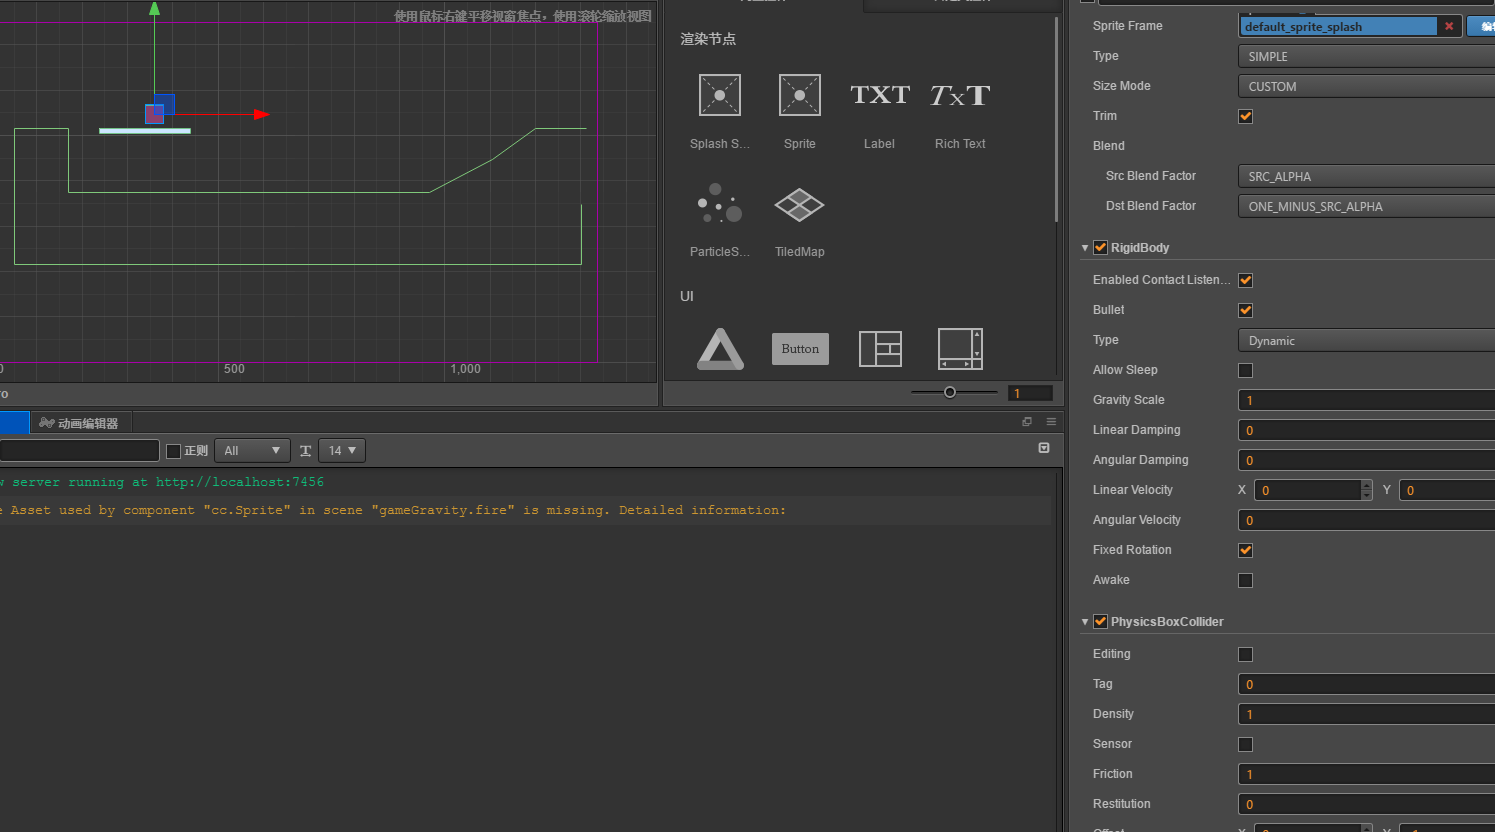This screenshot has height=832, width=1495.
Task: Select the Button UI node widget
Action: (800, 349)
